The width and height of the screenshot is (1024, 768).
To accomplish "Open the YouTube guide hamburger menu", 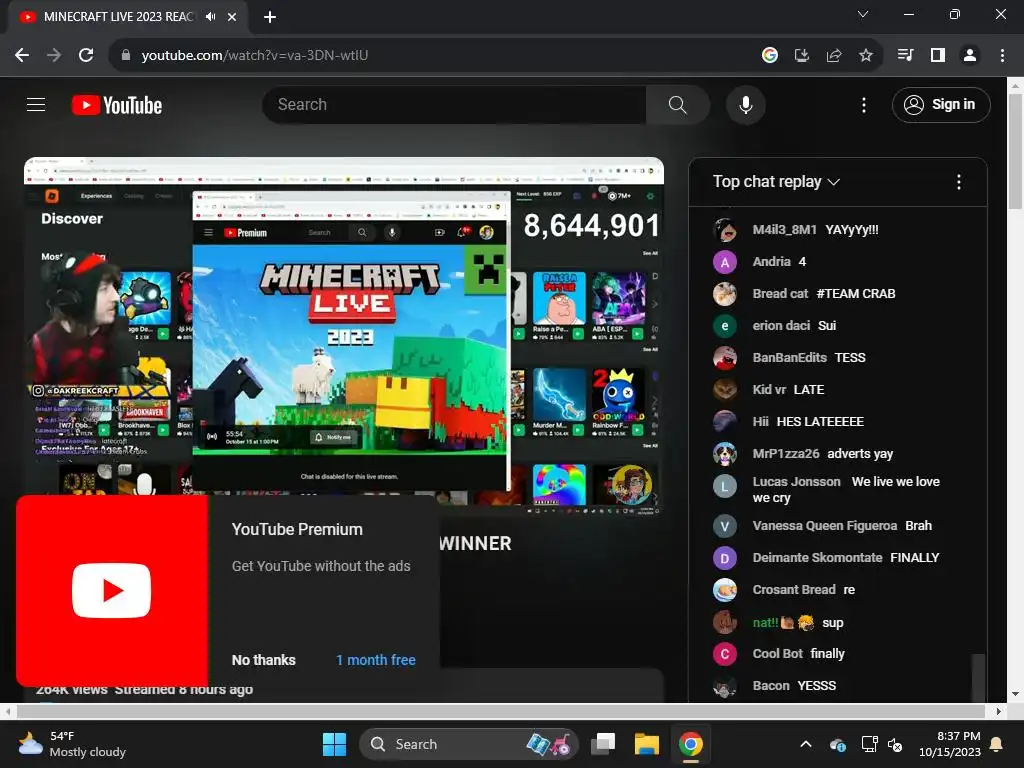I will [x=36, y=104].
